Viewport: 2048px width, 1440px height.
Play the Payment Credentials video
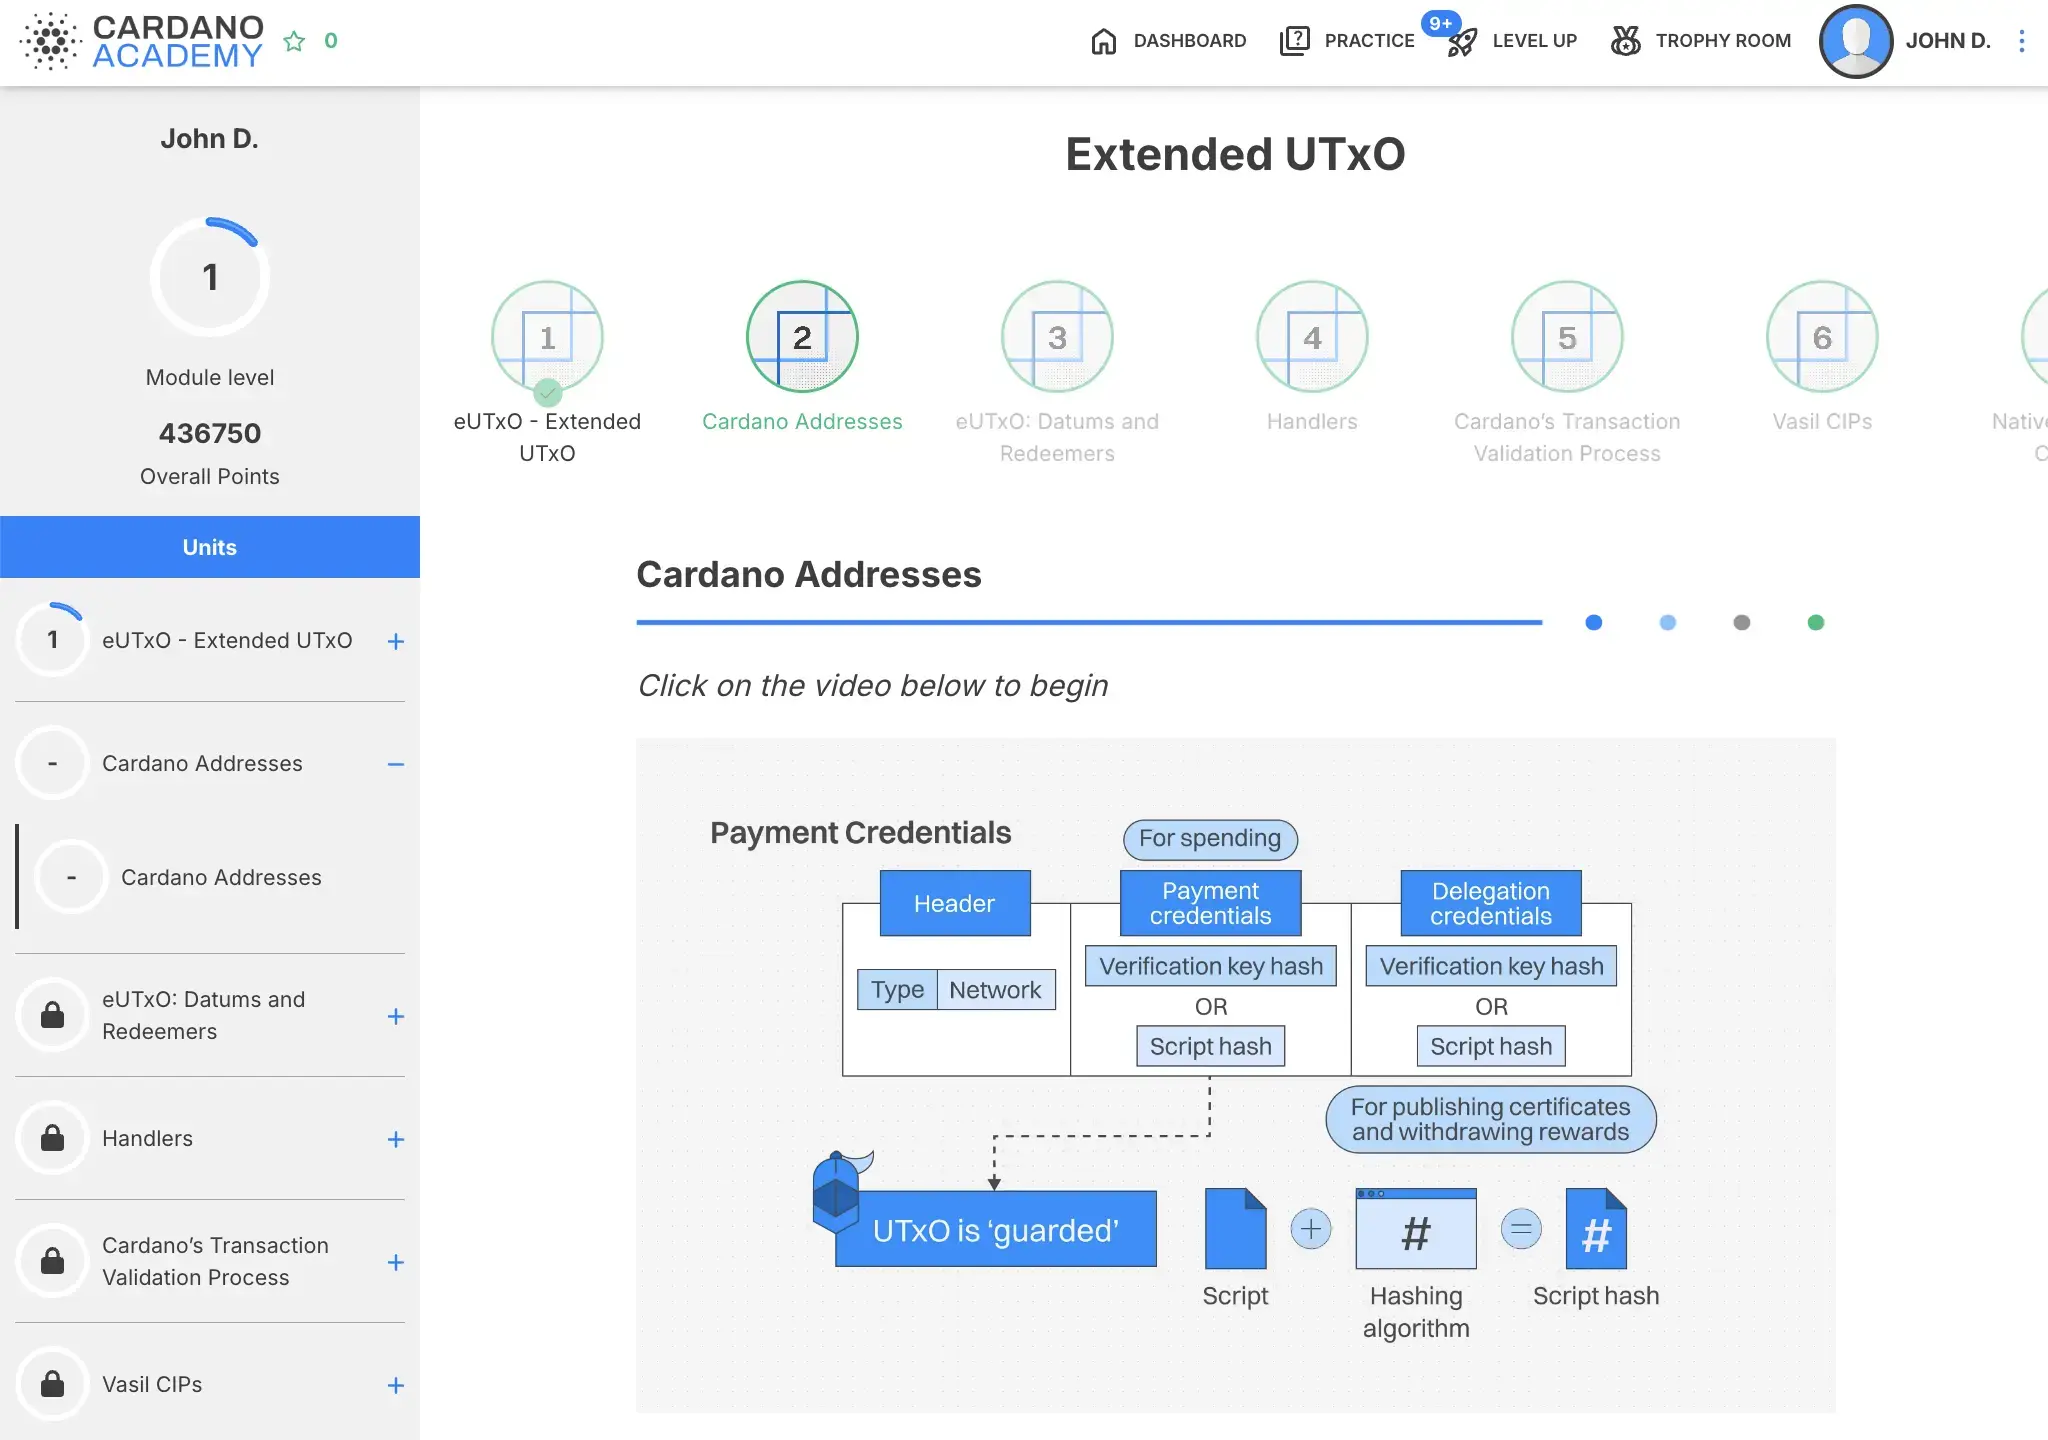1236,1075
